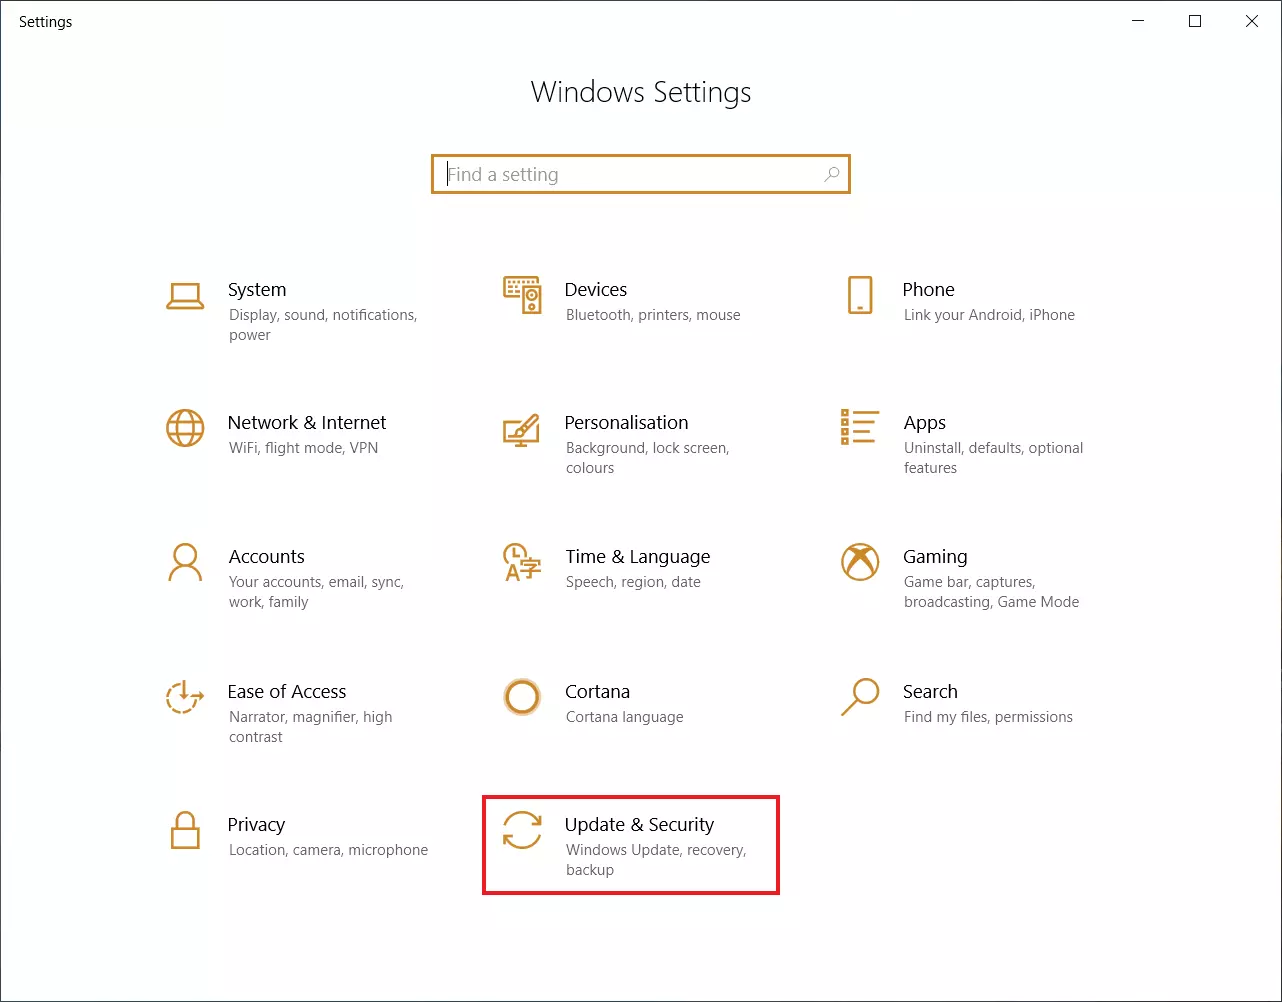The width and height of the screenshot is (1282, 1002).
Task: Click the Network & Internet globe icon
Action: pos(185,428)
